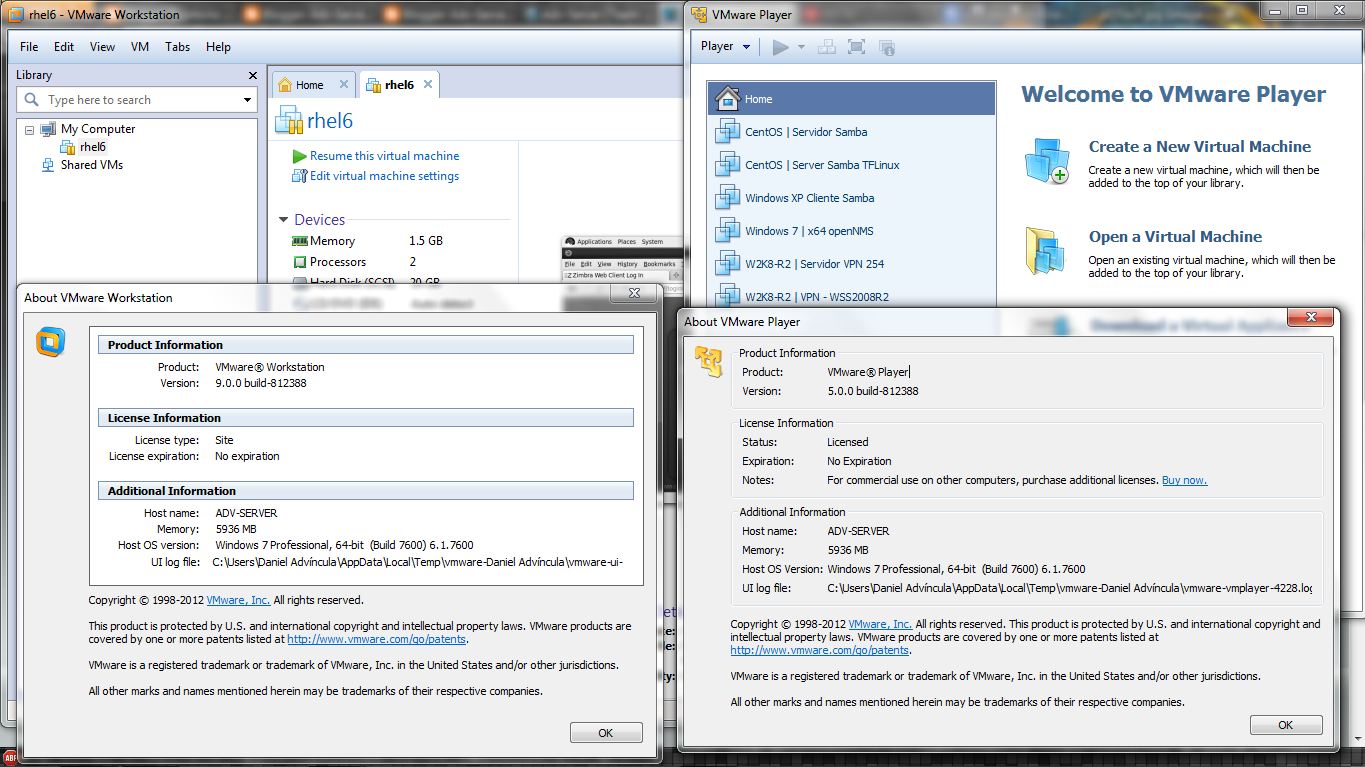Image resolution: width=1365 pixels, height=767 pixels.
Task: Open the Edit menu in VMware Workstation
Action: 64,47
